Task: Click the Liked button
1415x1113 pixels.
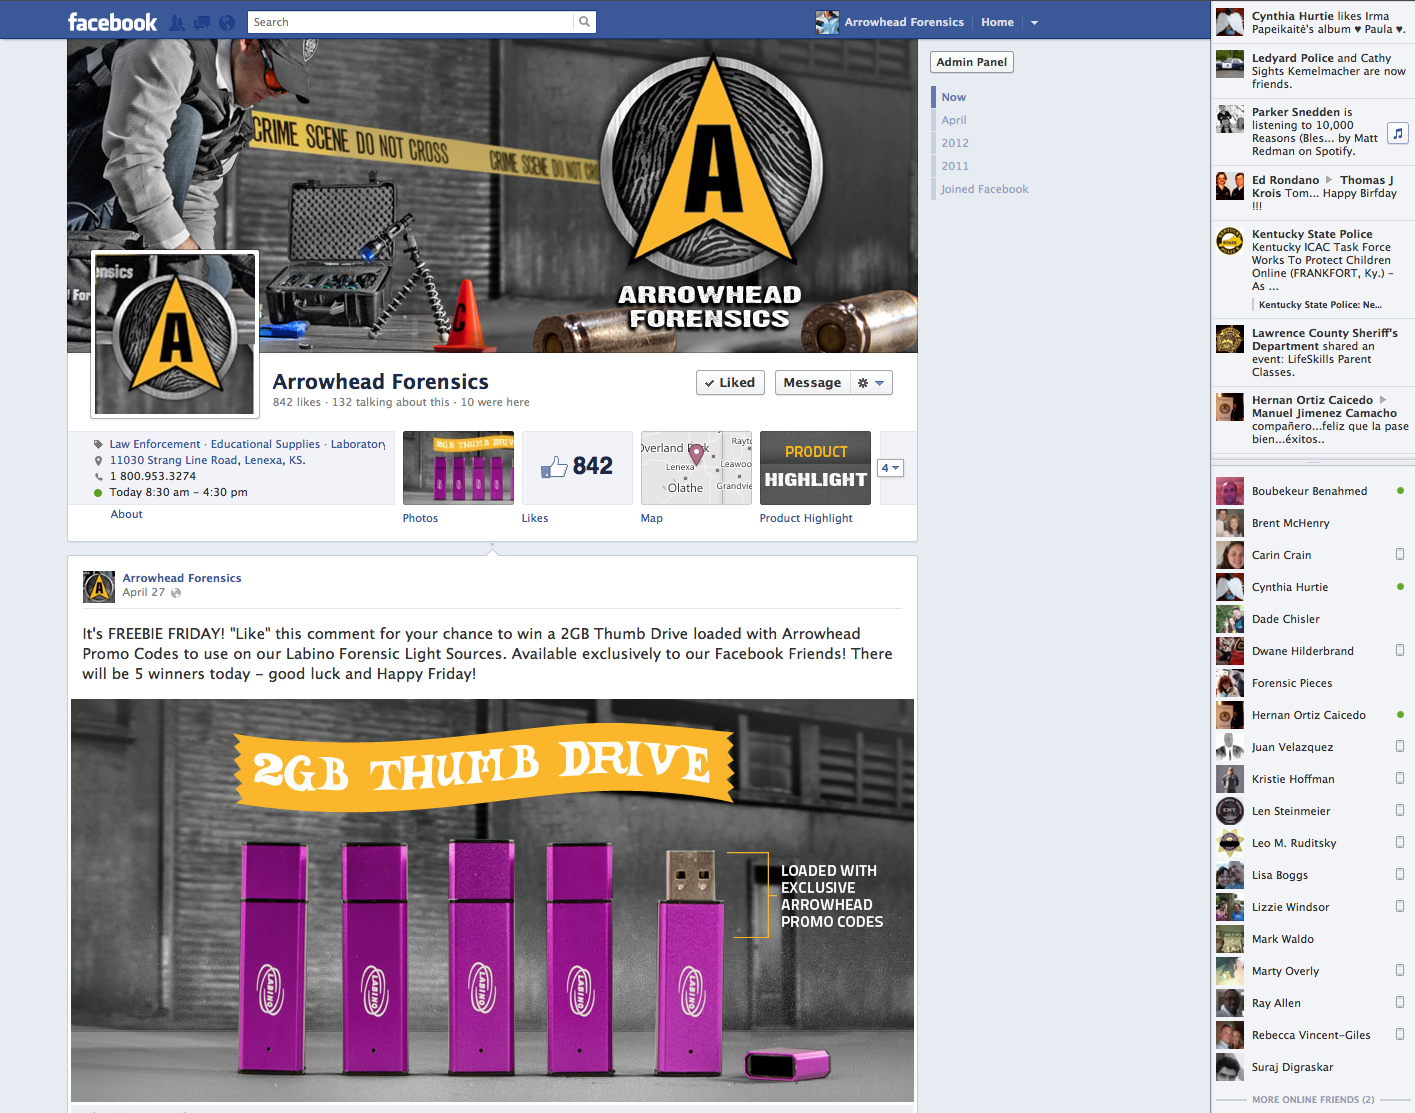Action: (730, 383)
